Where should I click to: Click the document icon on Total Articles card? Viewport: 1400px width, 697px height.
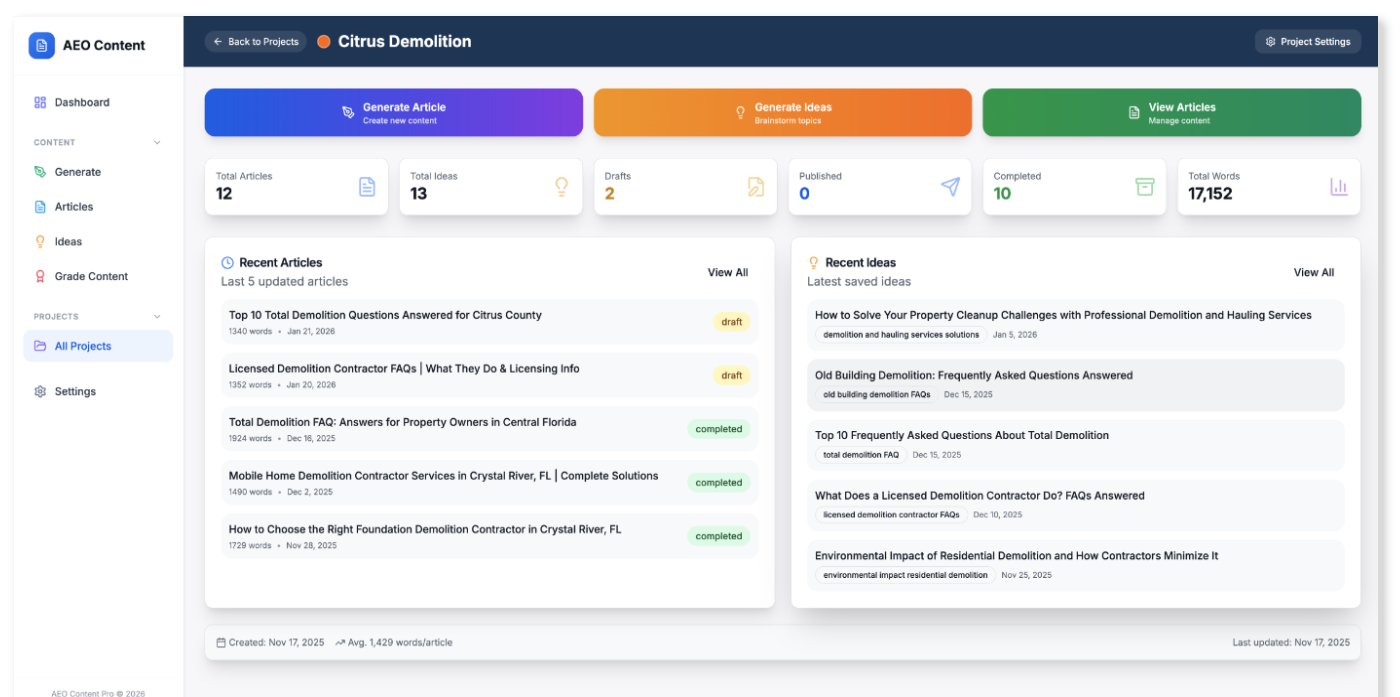tap(366, 186)
